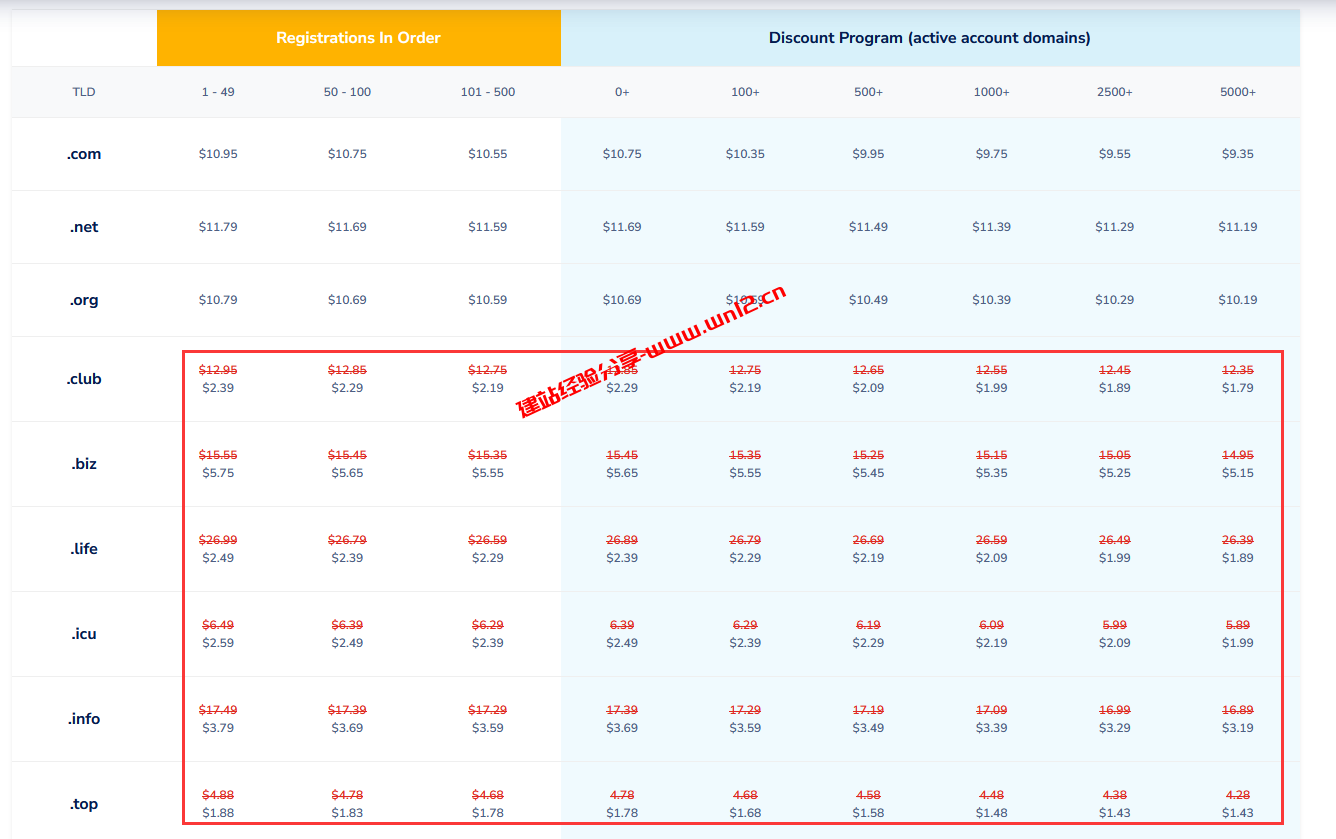Click the 5000+ discount column header

pos(1237,92)
